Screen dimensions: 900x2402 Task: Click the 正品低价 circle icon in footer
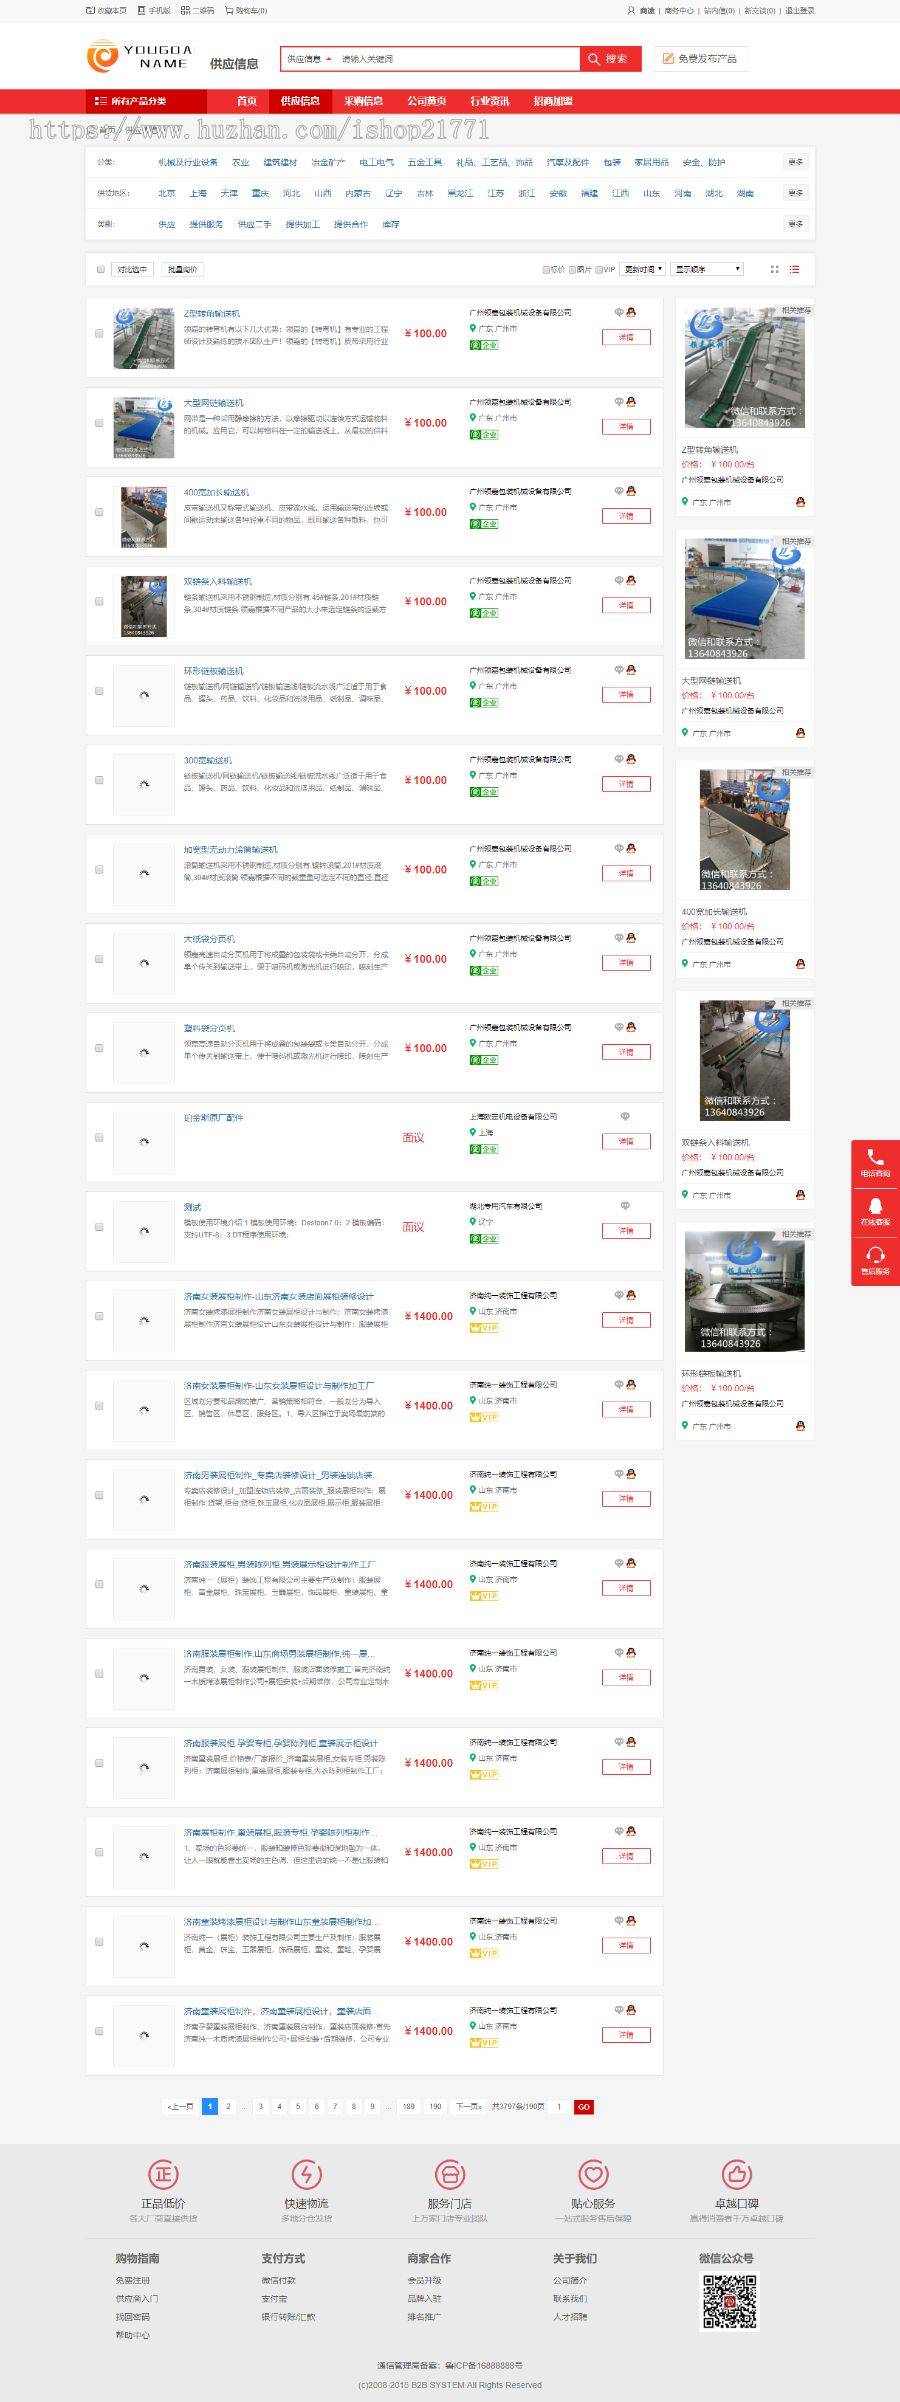[x=163, y=2174]
